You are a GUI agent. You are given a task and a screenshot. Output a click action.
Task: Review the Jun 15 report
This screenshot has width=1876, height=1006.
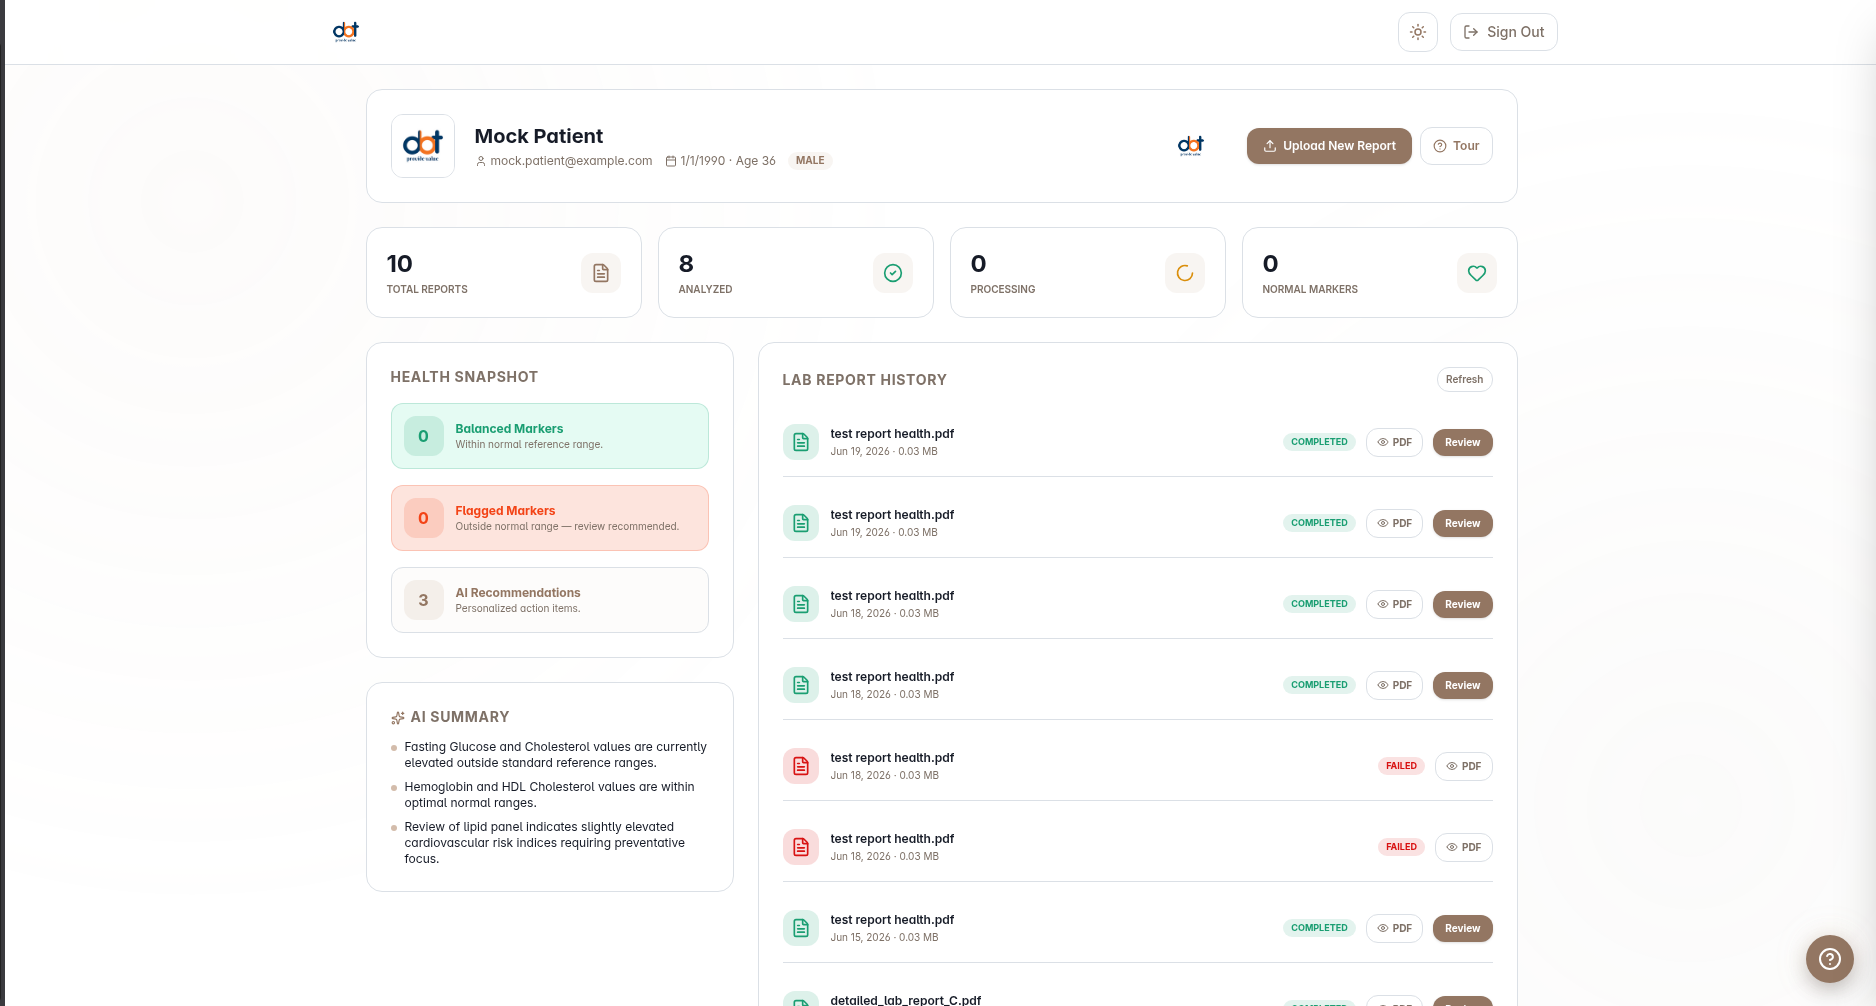(1462, 928)
